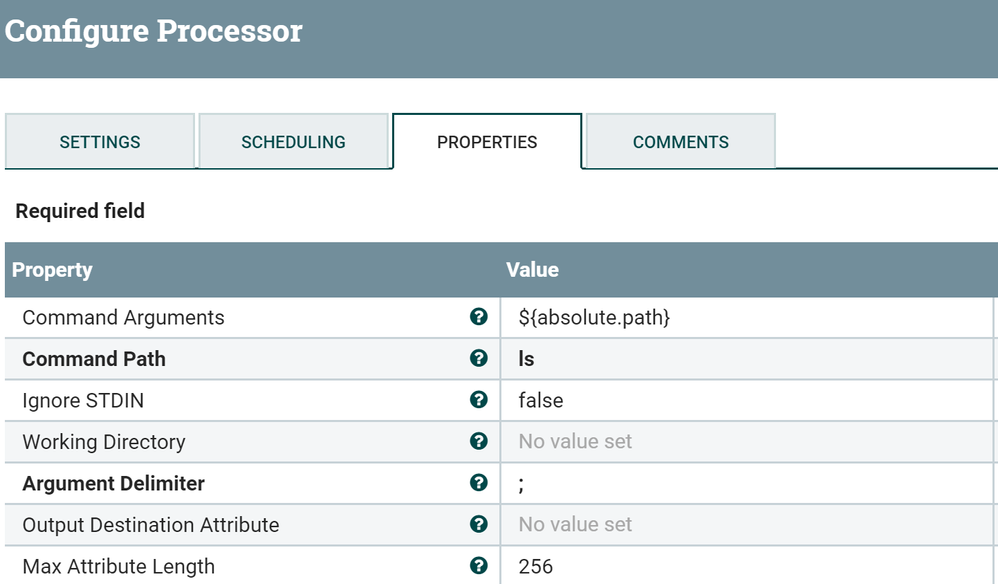Click help icon beside Command Arguments
This screenshot has width=998, height=584.
point(478,317)
